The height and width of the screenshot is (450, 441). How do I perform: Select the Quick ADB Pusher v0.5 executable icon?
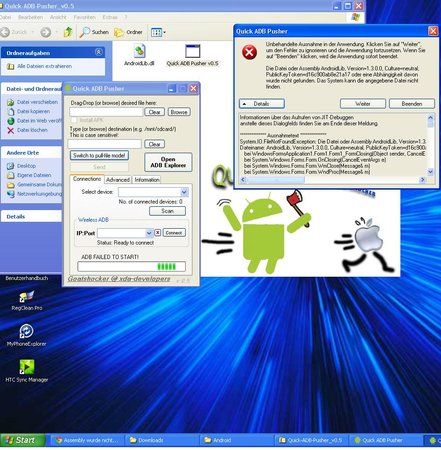pyautogui.click(x=192, y=51)
